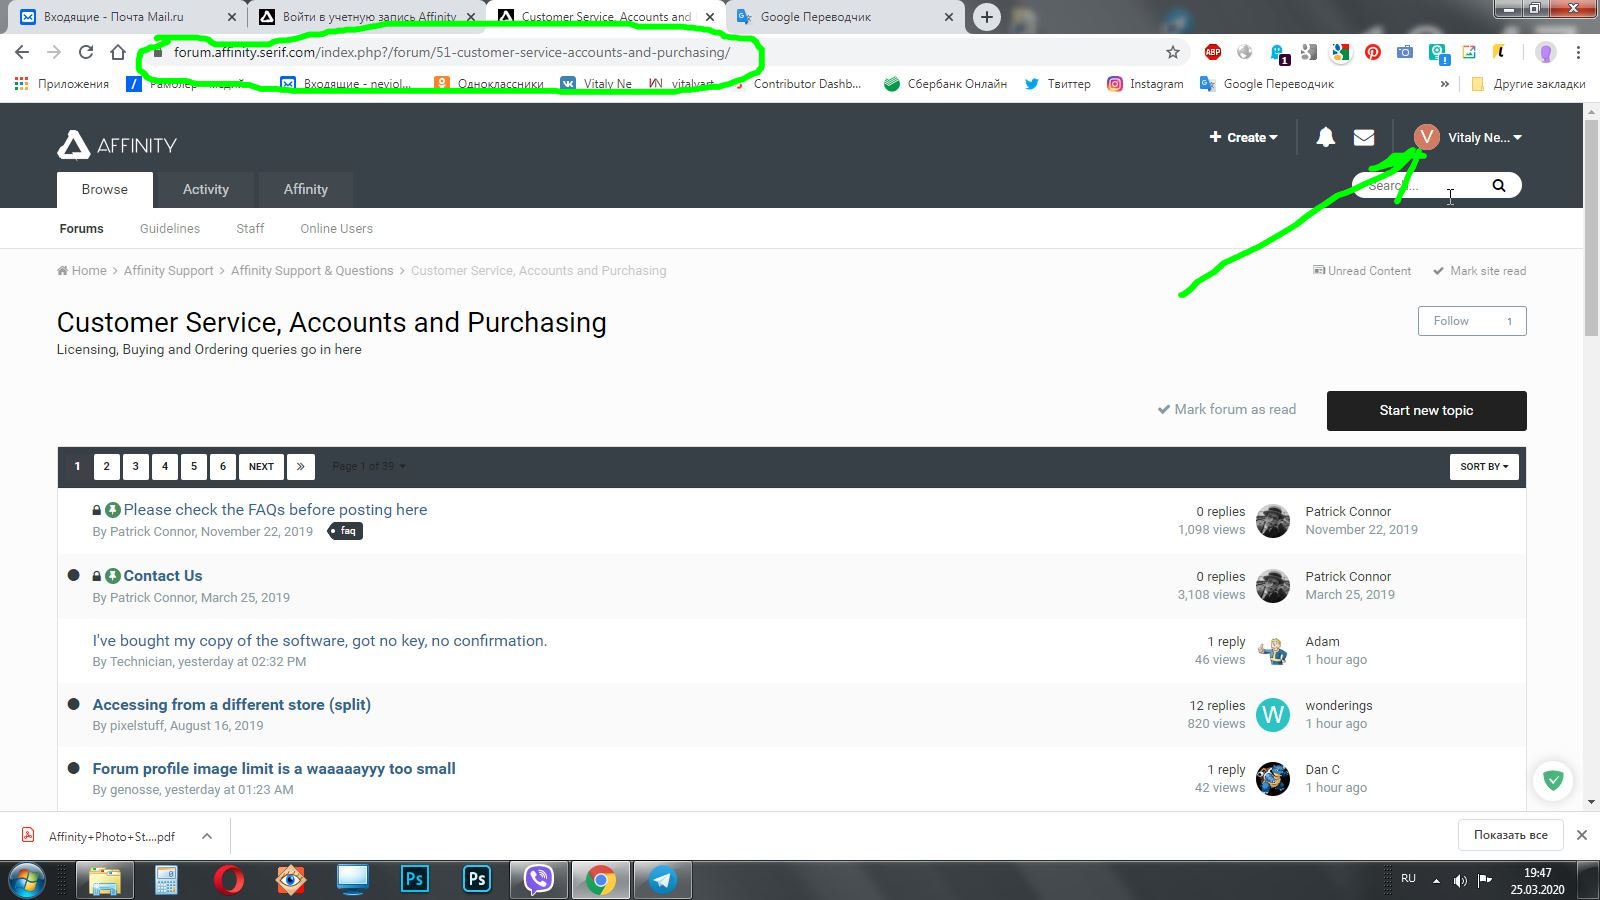The width and height of the screenshot is (1600, 900).
Task: Click the Affinity Support breadcrumb
Action: [x=168, y=271]
